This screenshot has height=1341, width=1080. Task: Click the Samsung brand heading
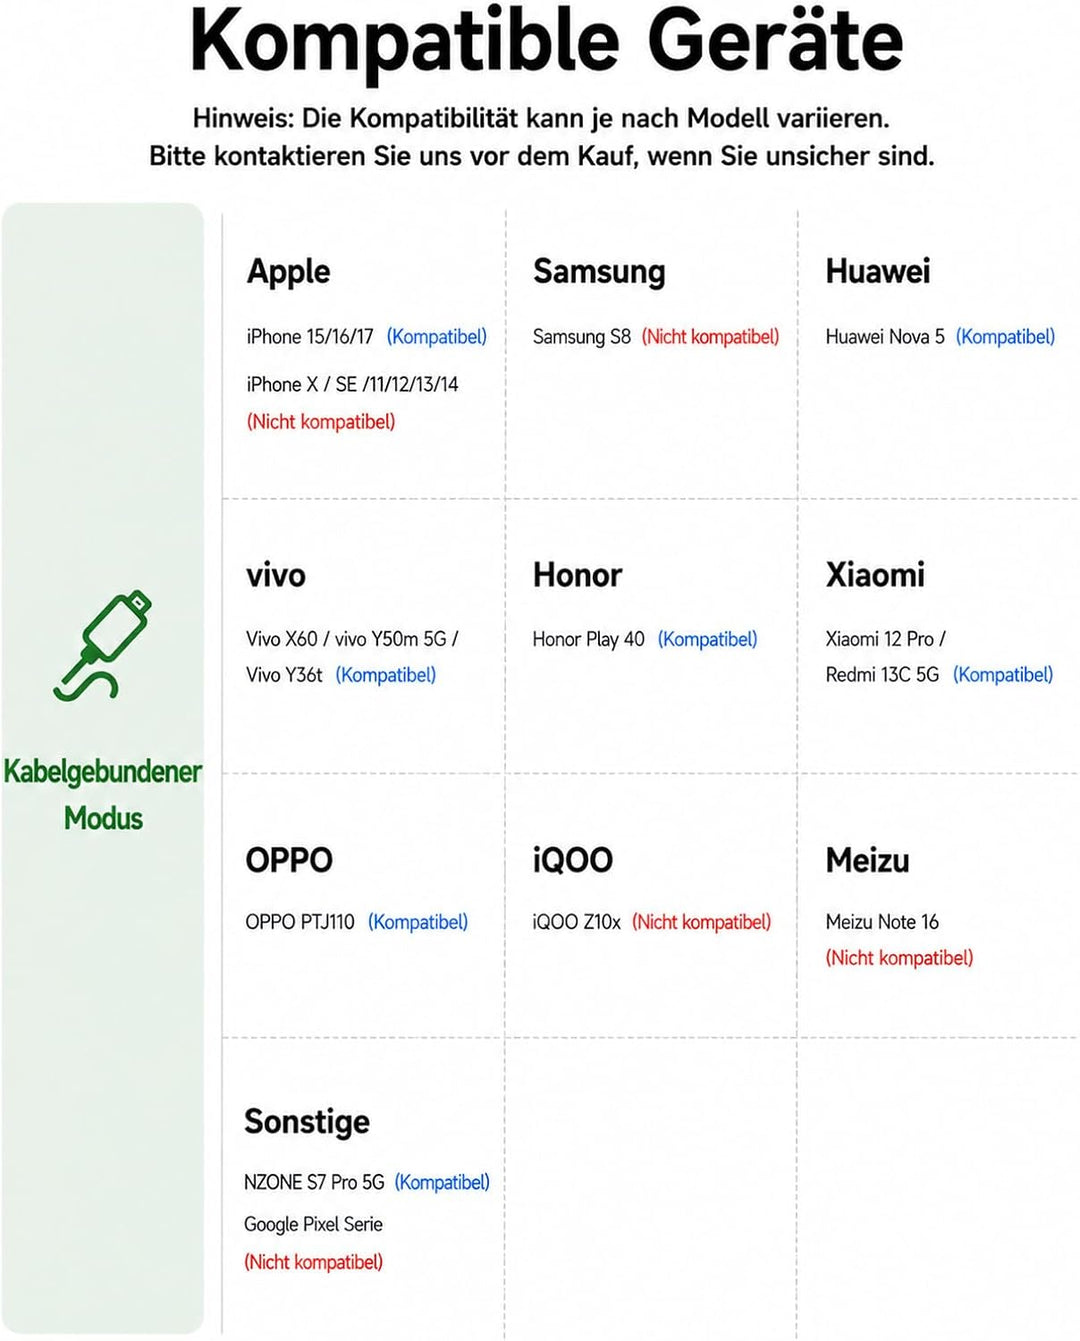[599, 272]
